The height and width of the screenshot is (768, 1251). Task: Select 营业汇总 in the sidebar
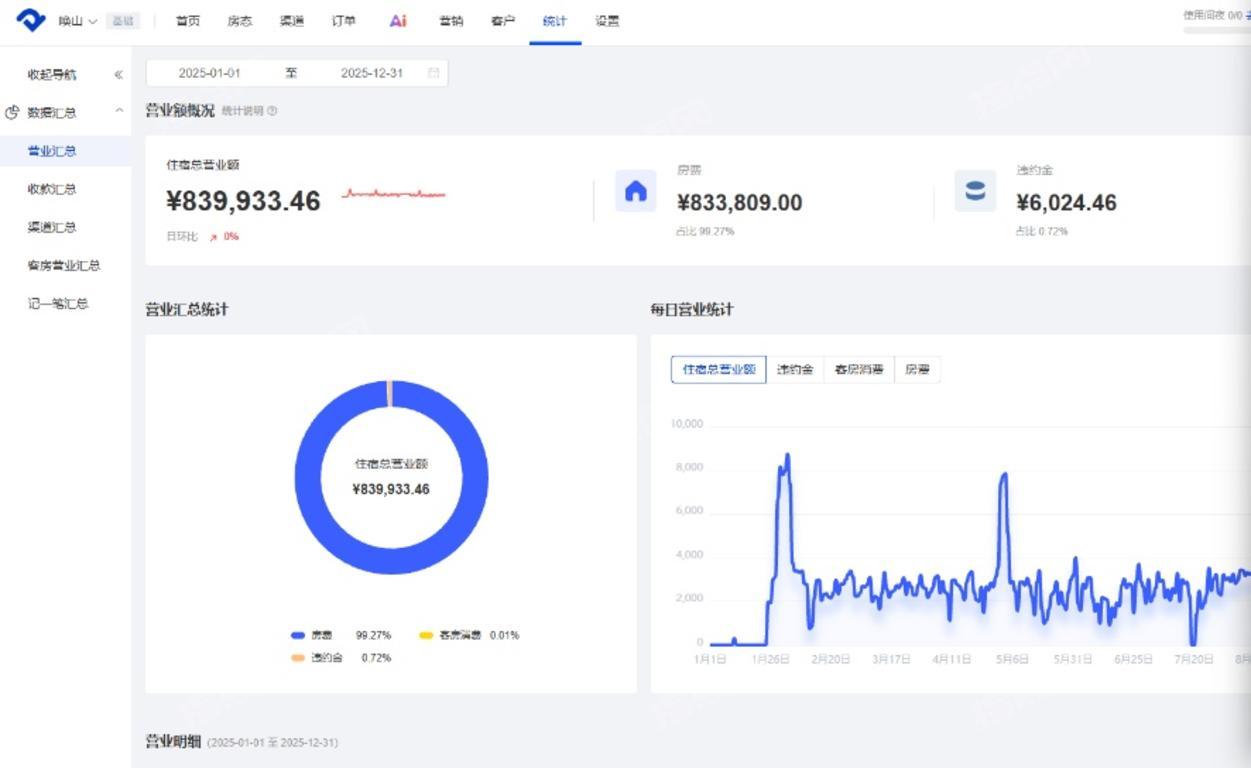[x=65, y=151]
